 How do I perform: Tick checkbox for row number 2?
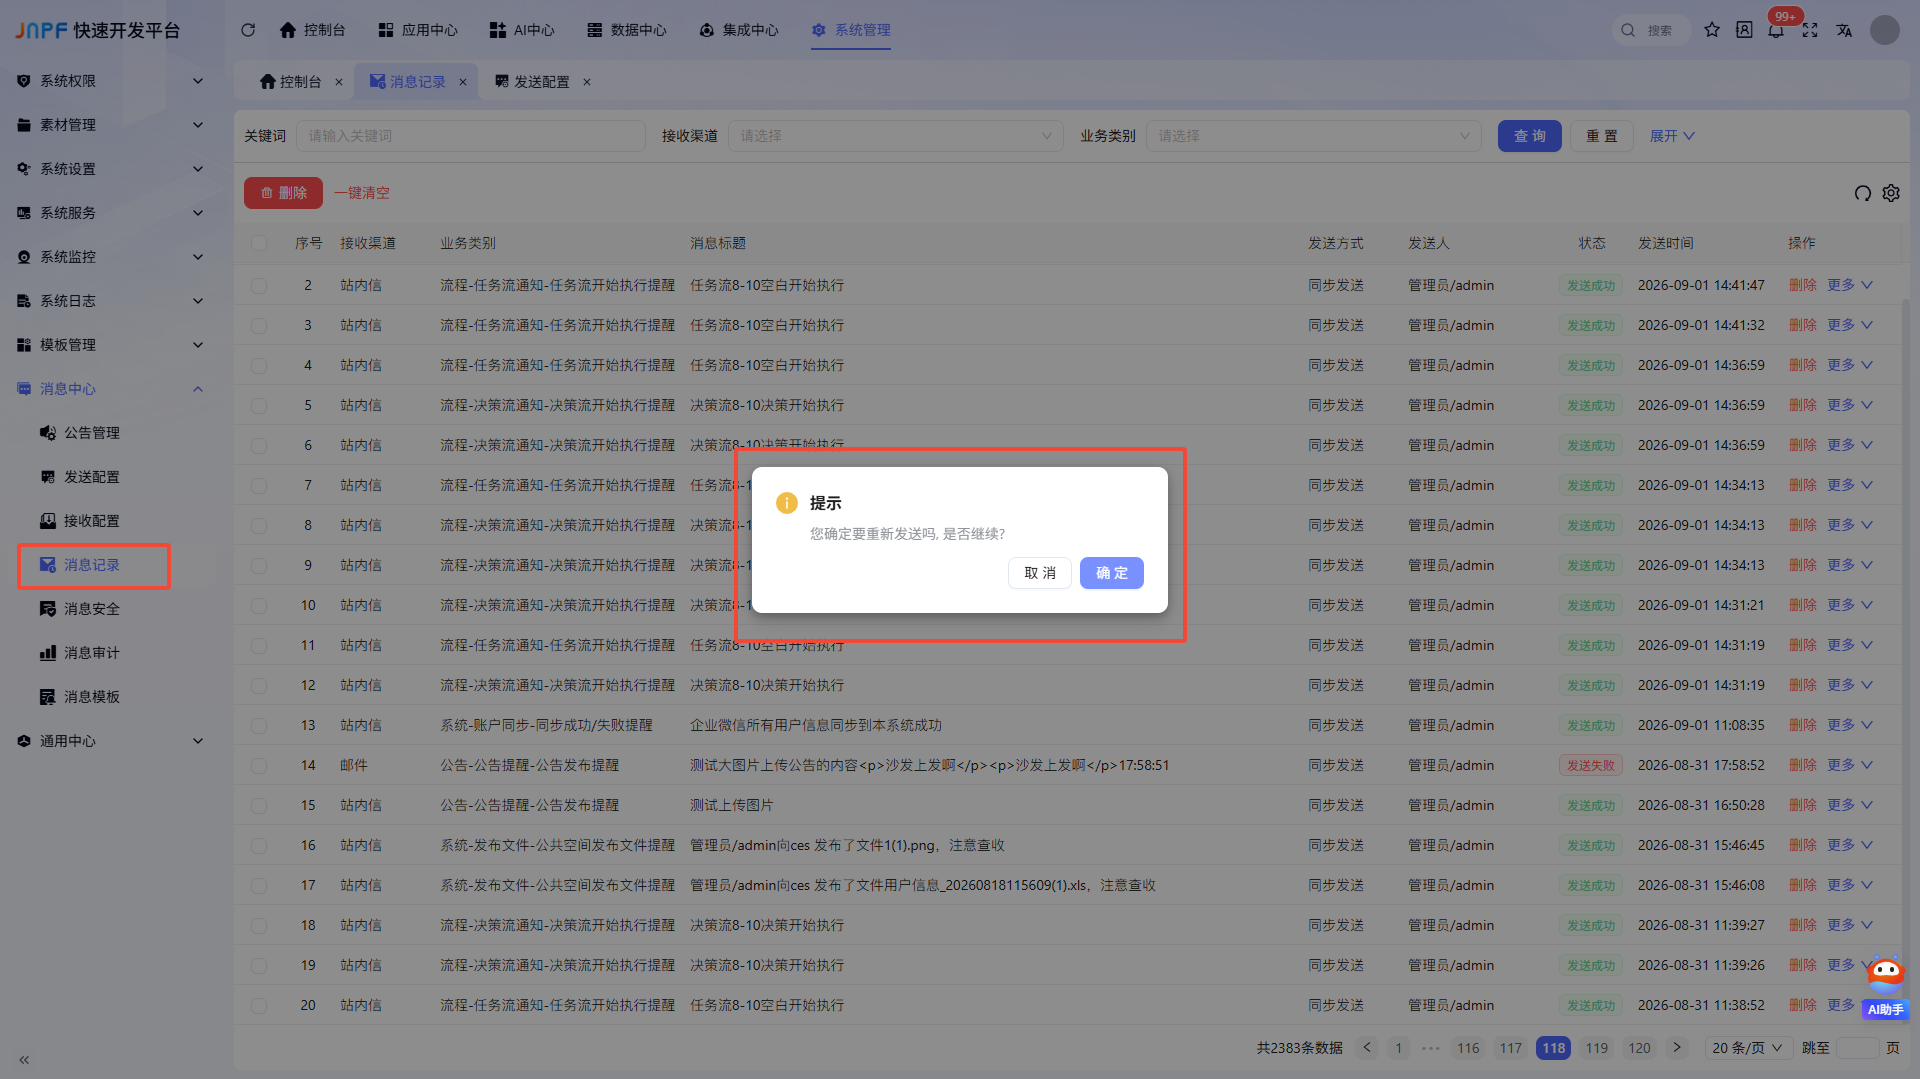tap(259, 285)
